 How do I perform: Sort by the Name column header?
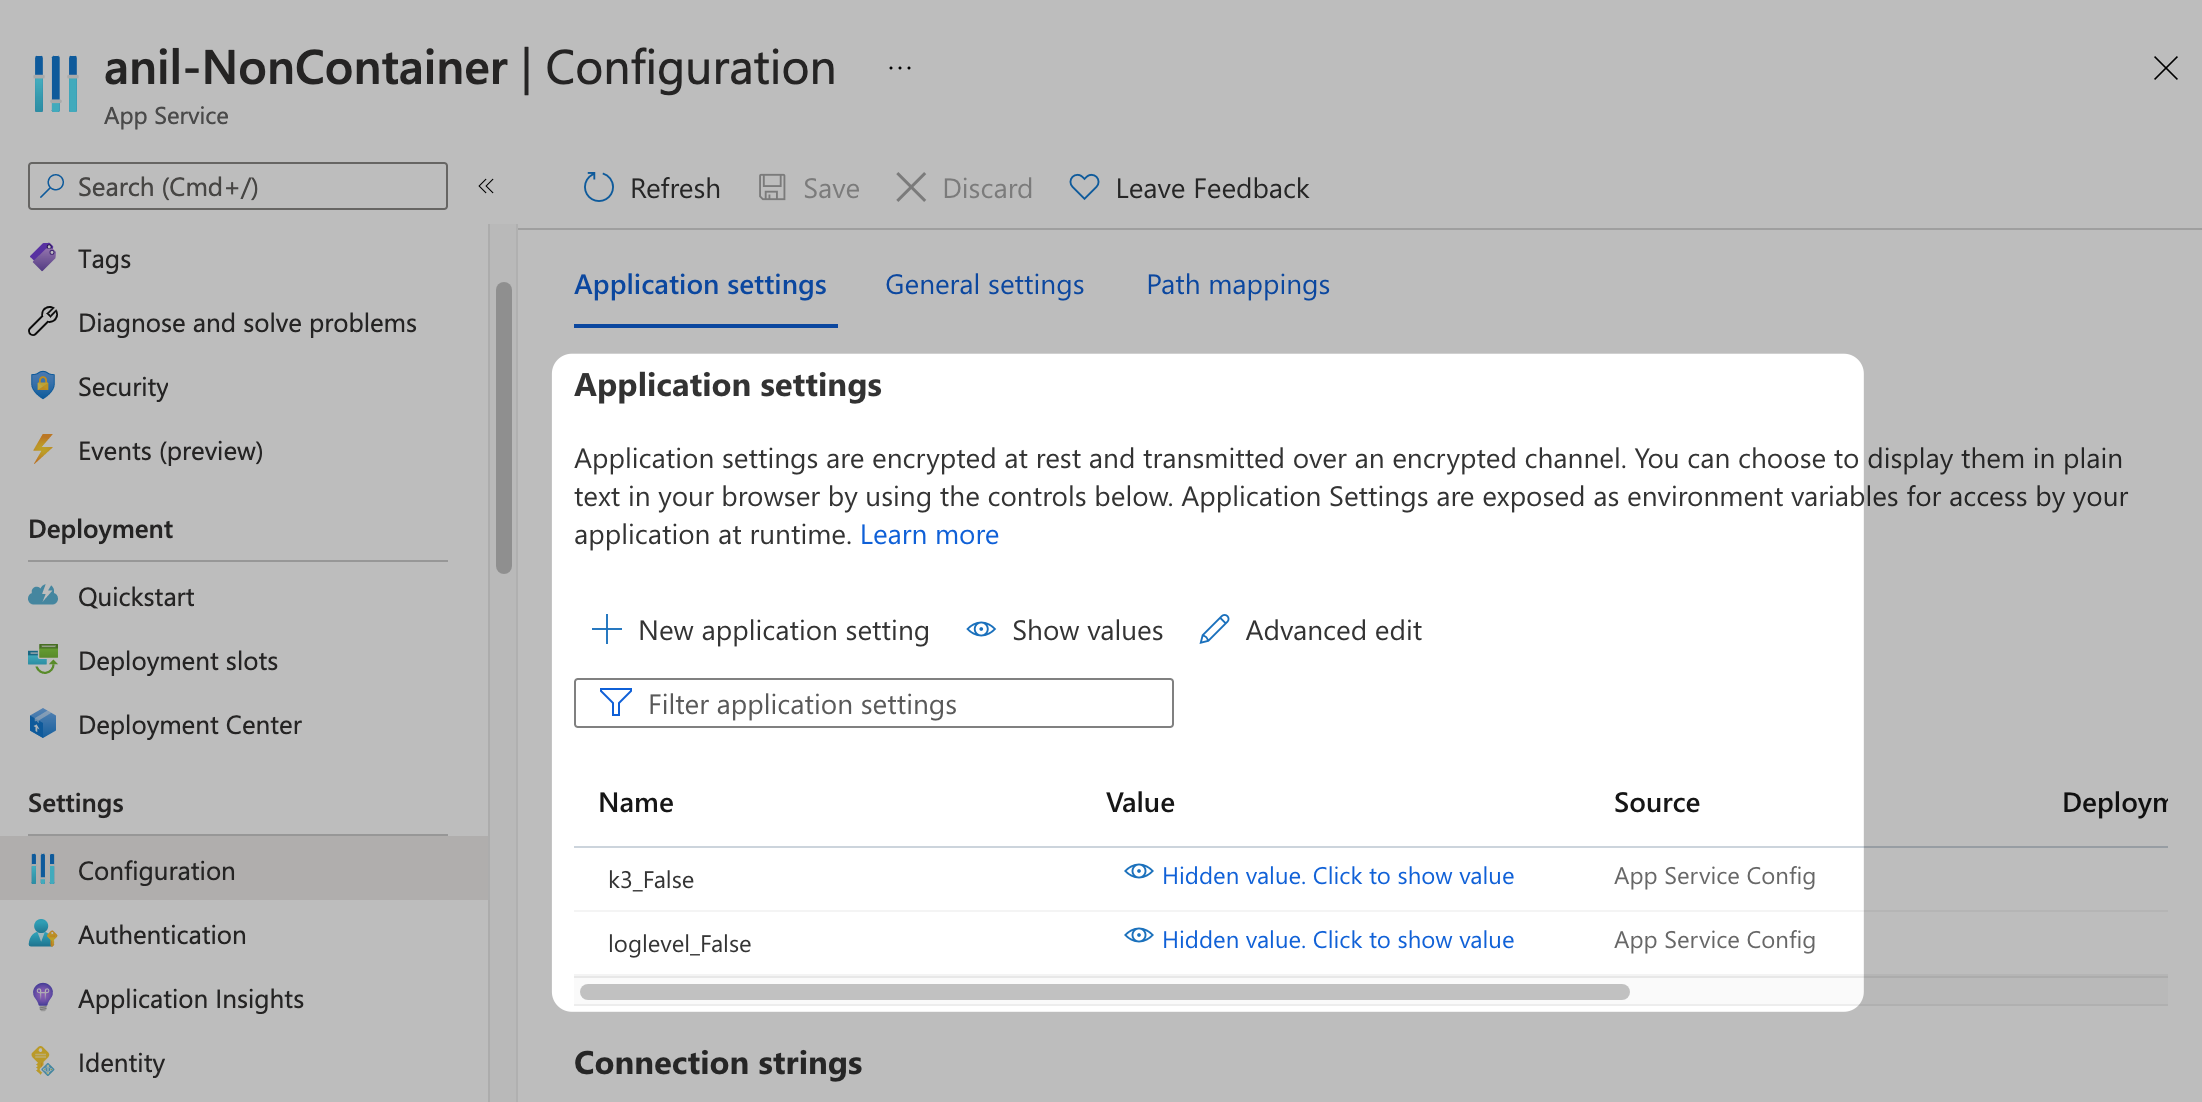(x=635, y=803)
